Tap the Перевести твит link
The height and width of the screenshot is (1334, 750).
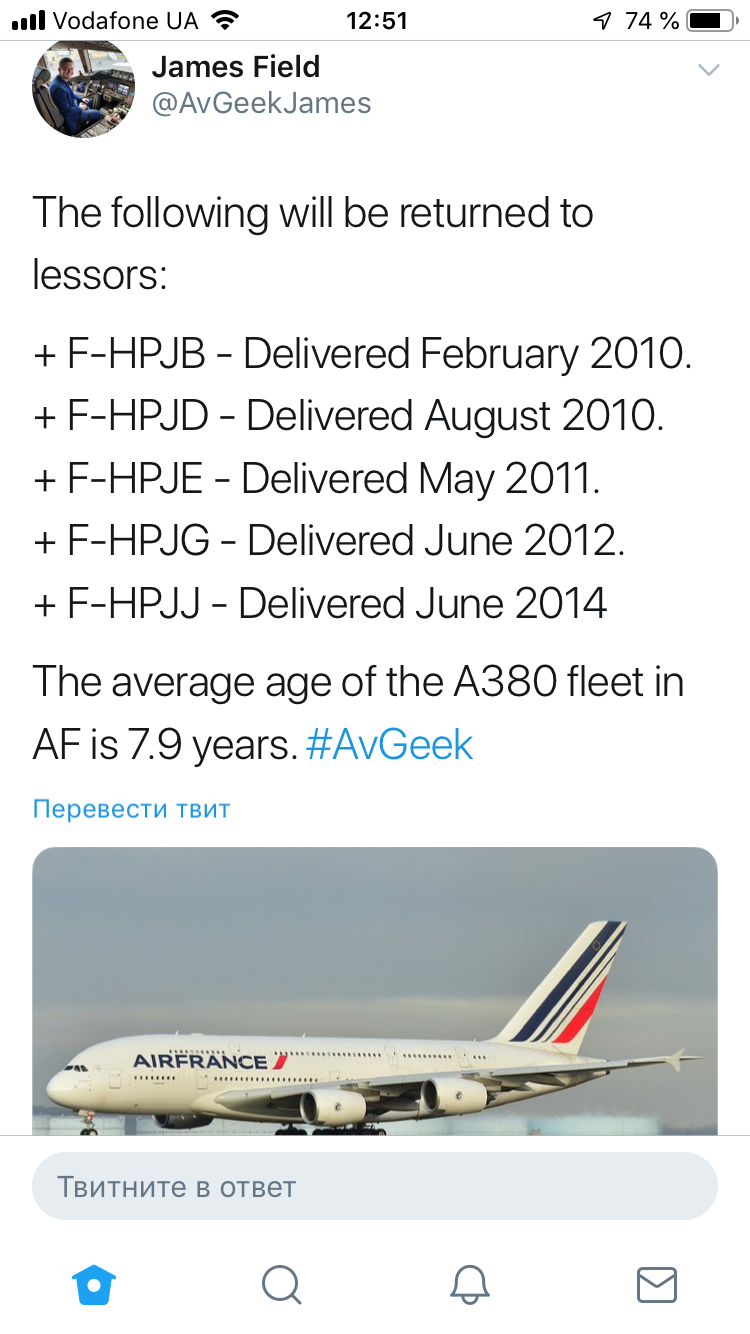point(131,808)
